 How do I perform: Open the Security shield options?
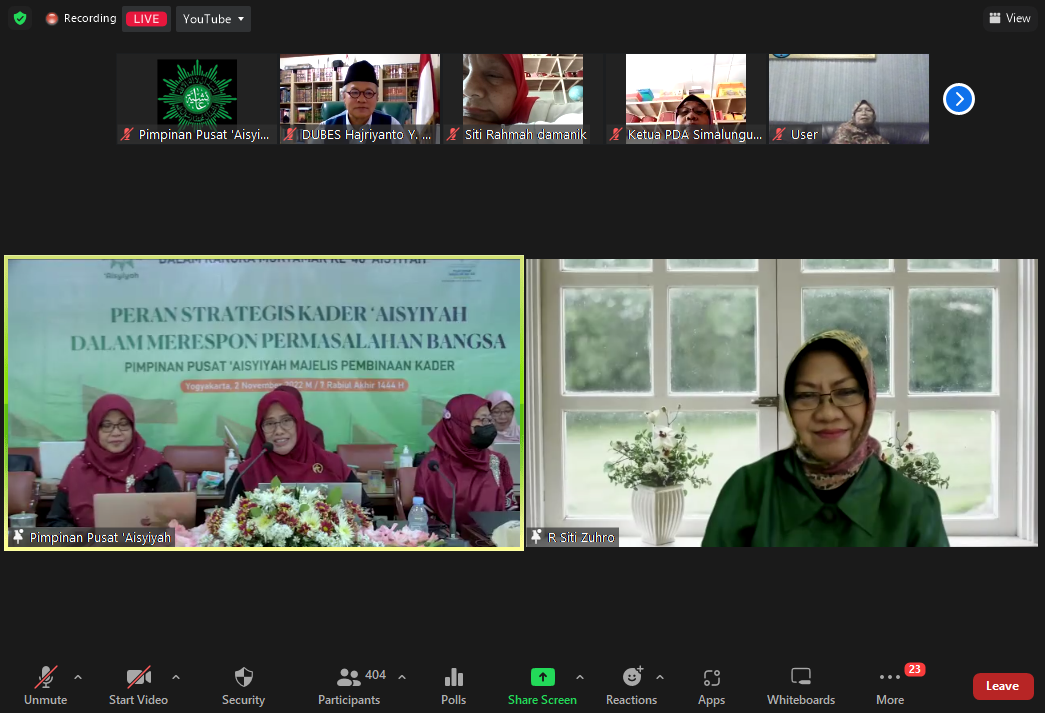click(x=243, y=686)
